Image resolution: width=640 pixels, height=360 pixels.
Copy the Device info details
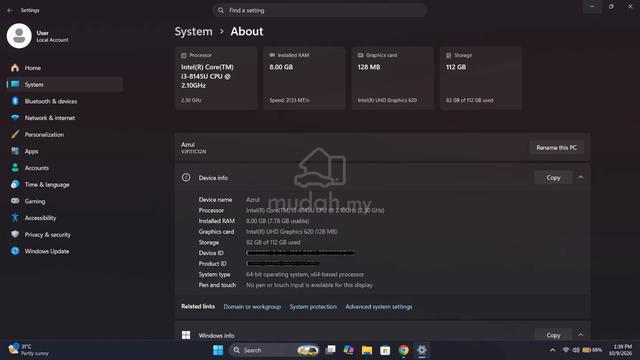pyautogui.click(x=553, y=178)
